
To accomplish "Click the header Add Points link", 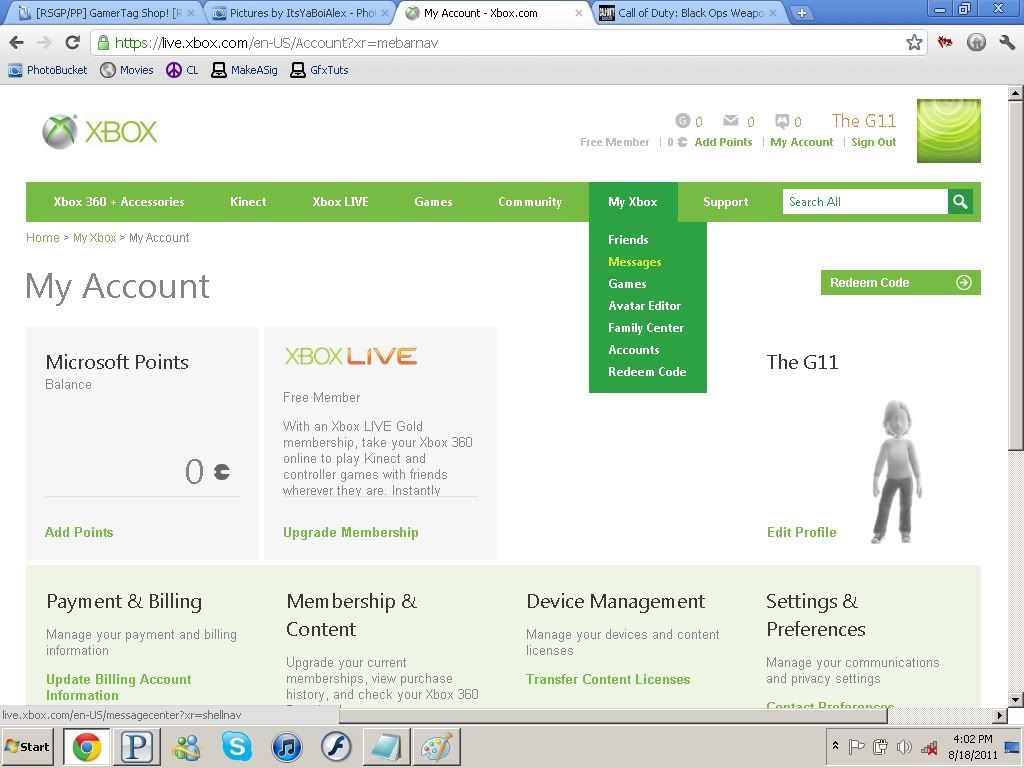I will [x=723, y=142].
